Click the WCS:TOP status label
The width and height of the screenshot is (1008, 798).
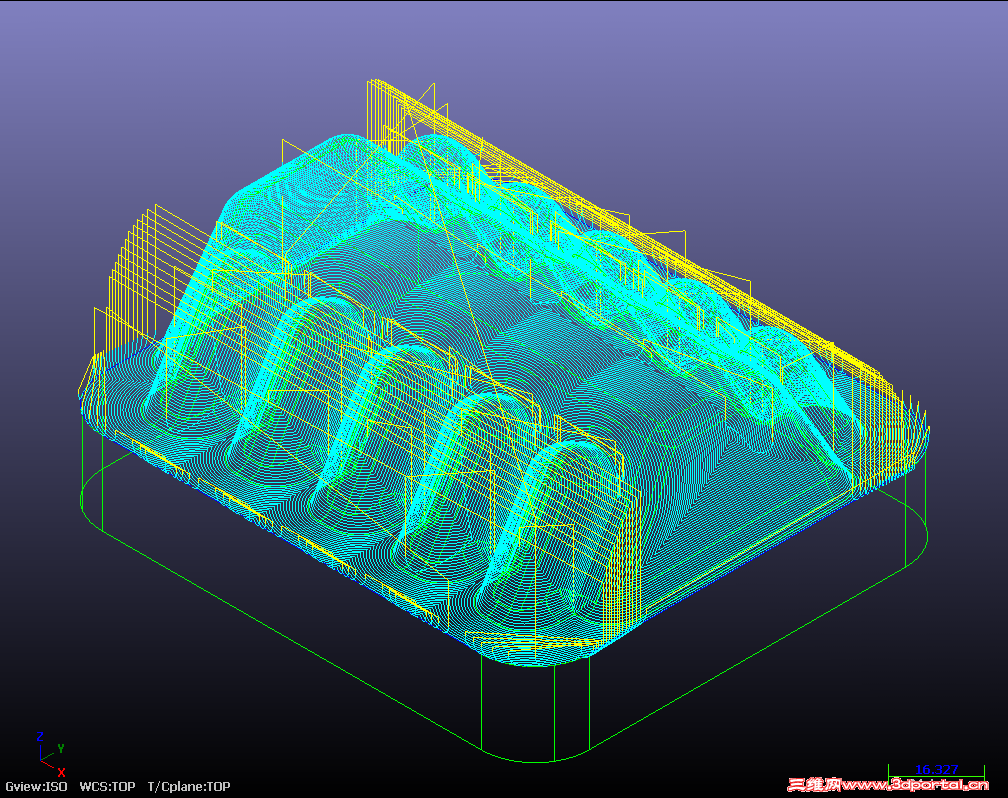(x=107, y=786)
